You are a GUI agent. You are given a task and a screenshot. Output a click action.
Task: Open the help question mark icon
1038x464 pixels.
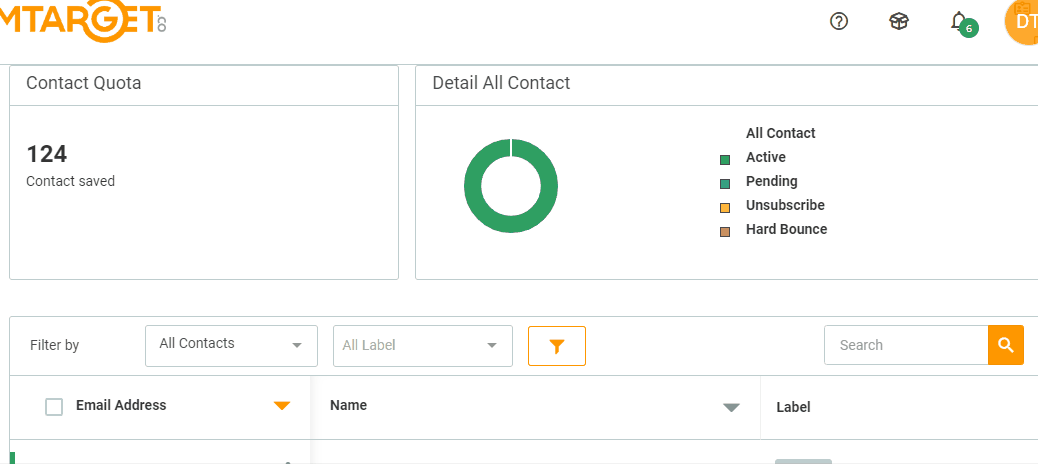coord(839,21)
